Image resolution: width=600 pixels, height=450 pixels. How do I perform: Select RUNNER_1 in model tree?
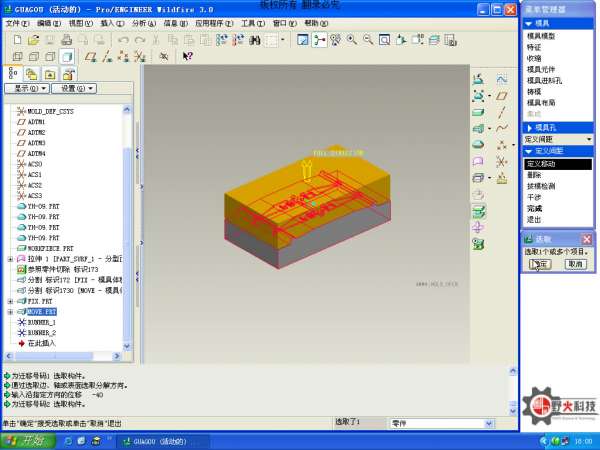click(x=42, y=322)
